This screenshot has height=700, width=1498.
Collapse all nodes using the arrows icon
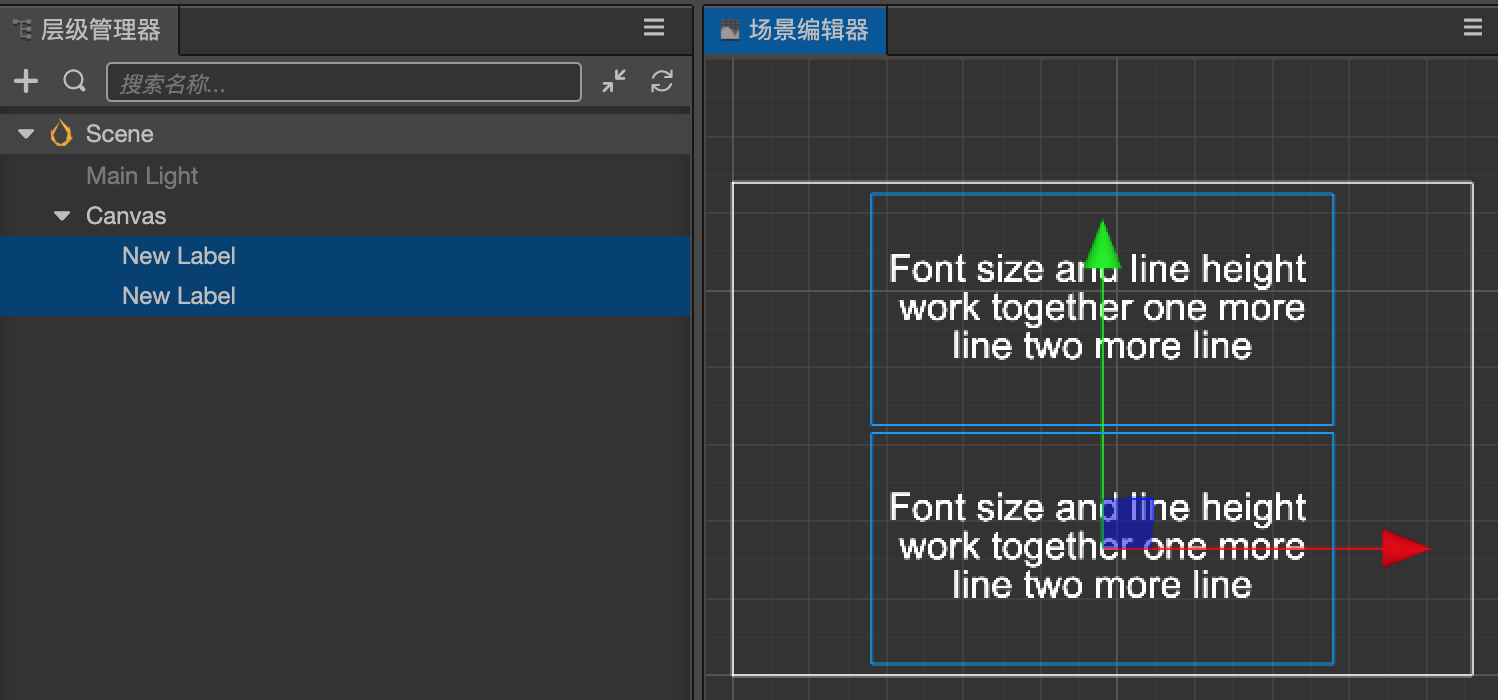[614, 82]
